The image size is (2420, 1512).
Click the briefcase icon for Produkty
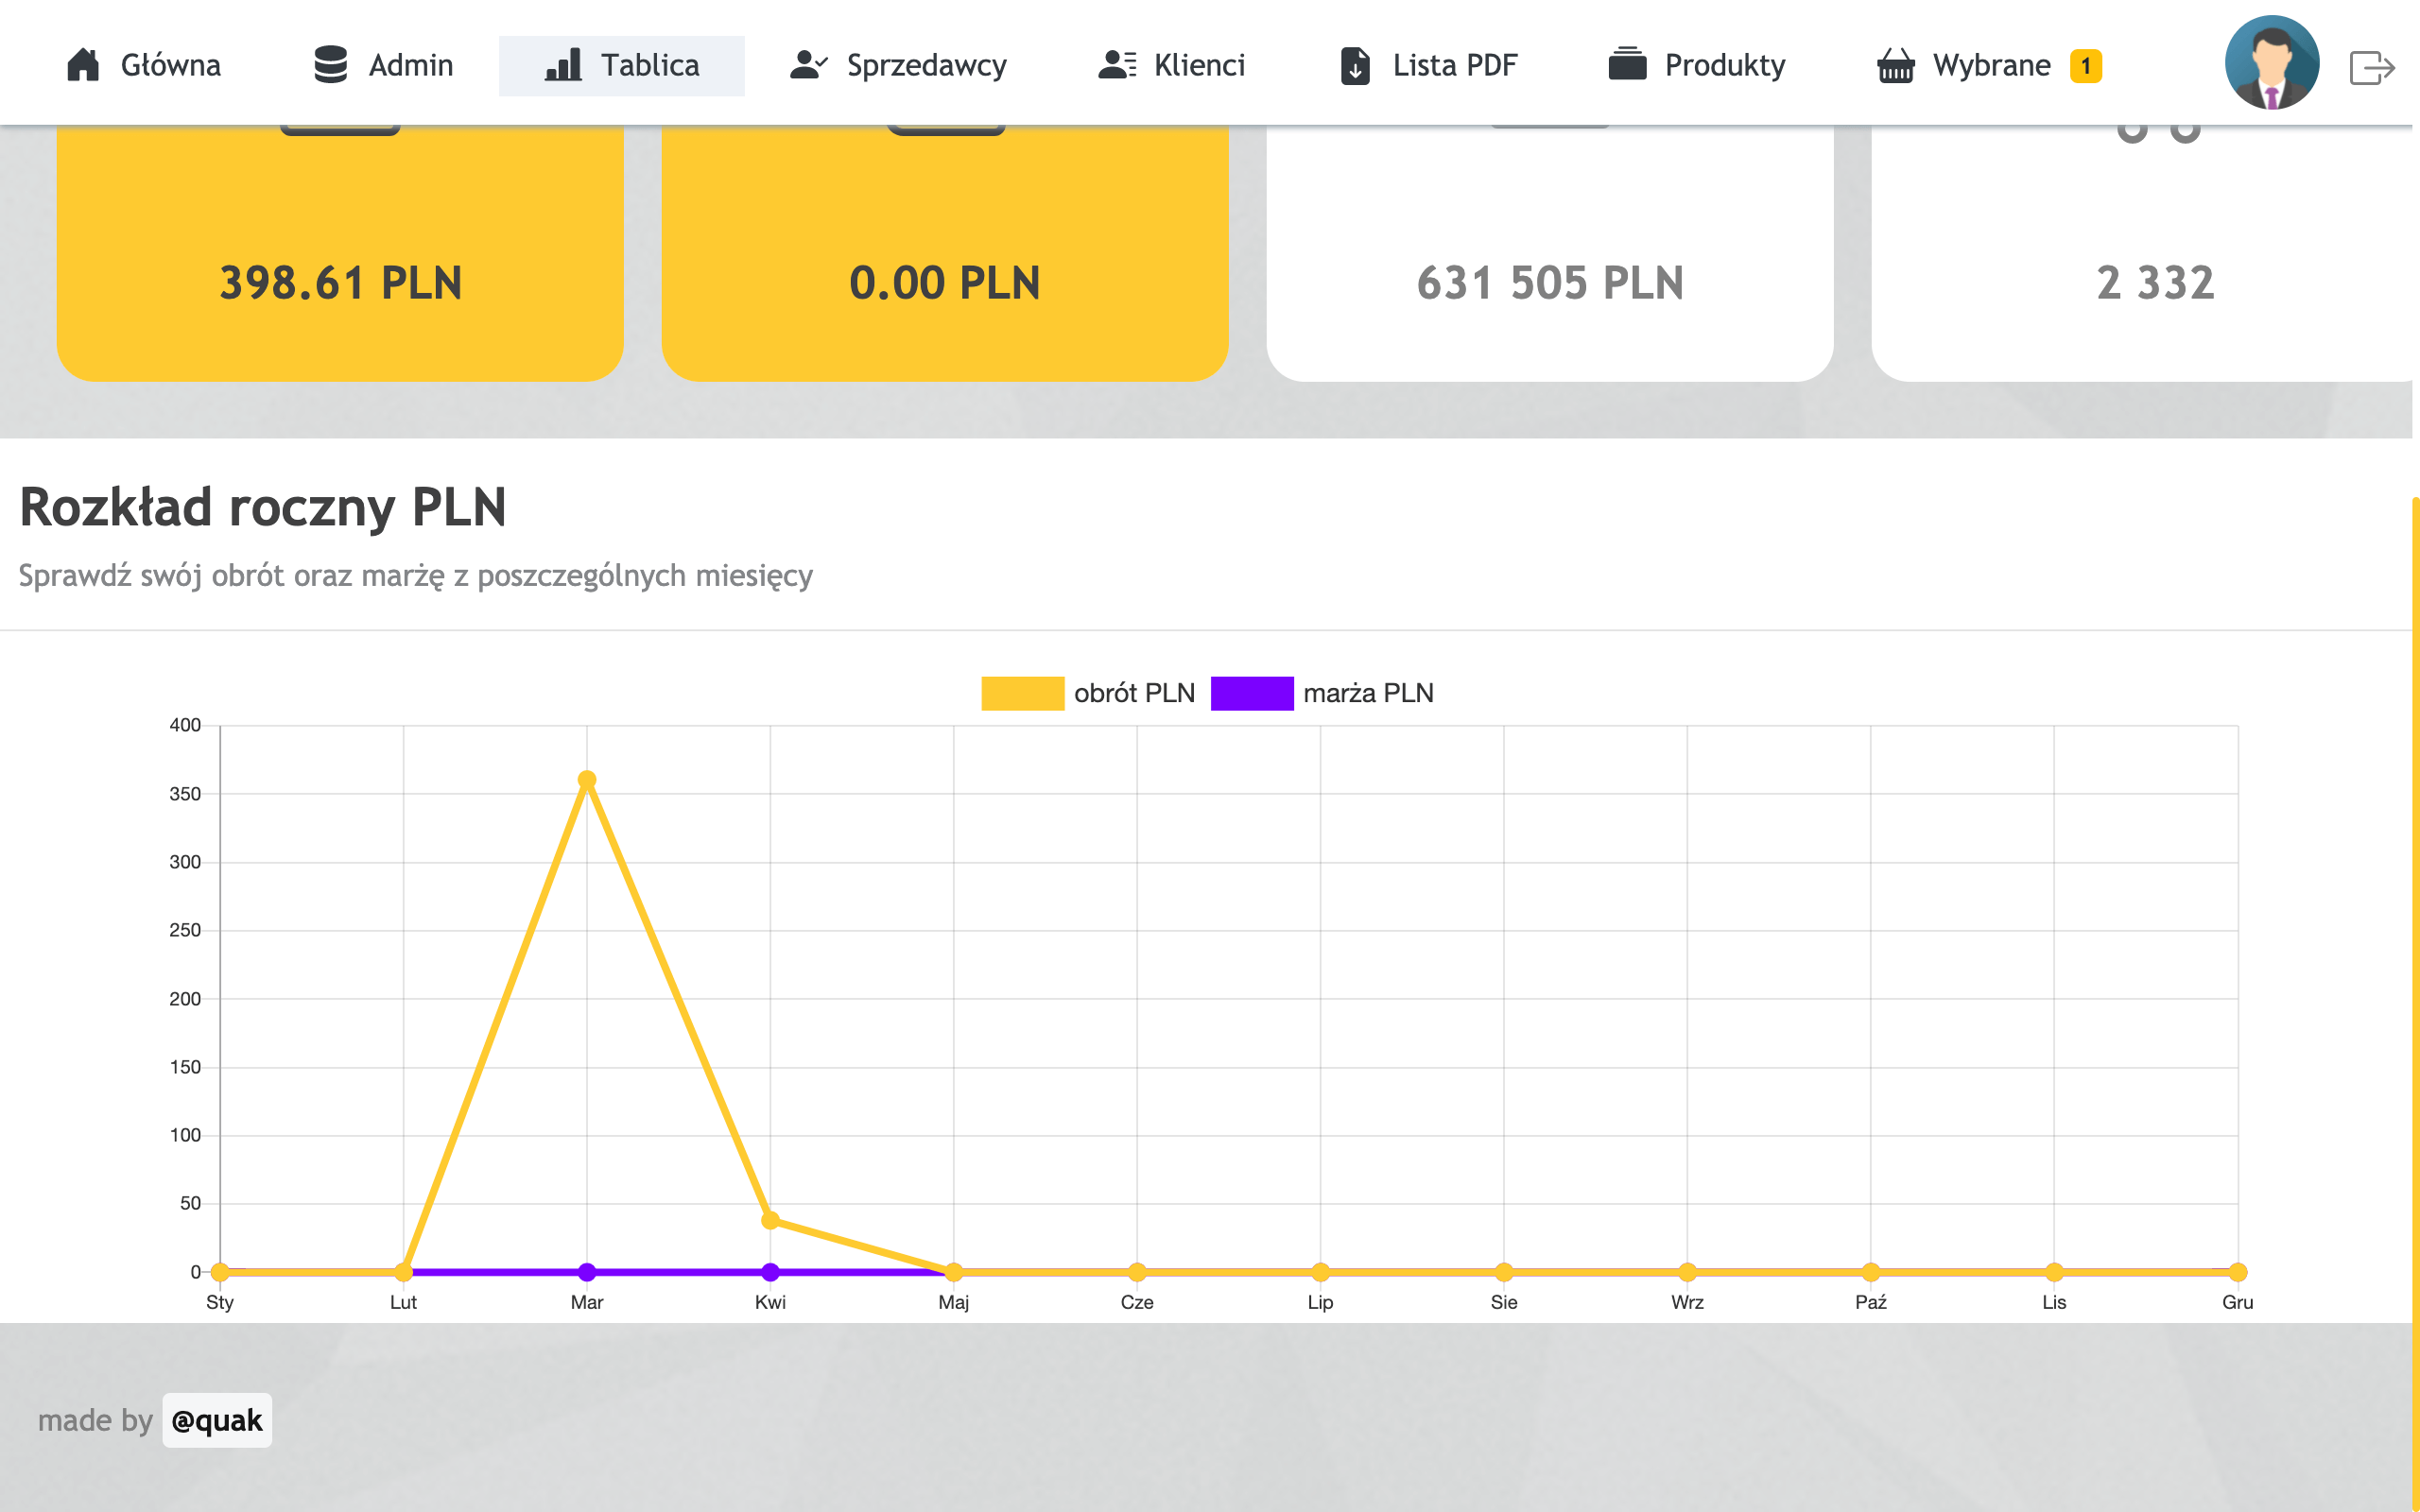[x=1627, y=64]
